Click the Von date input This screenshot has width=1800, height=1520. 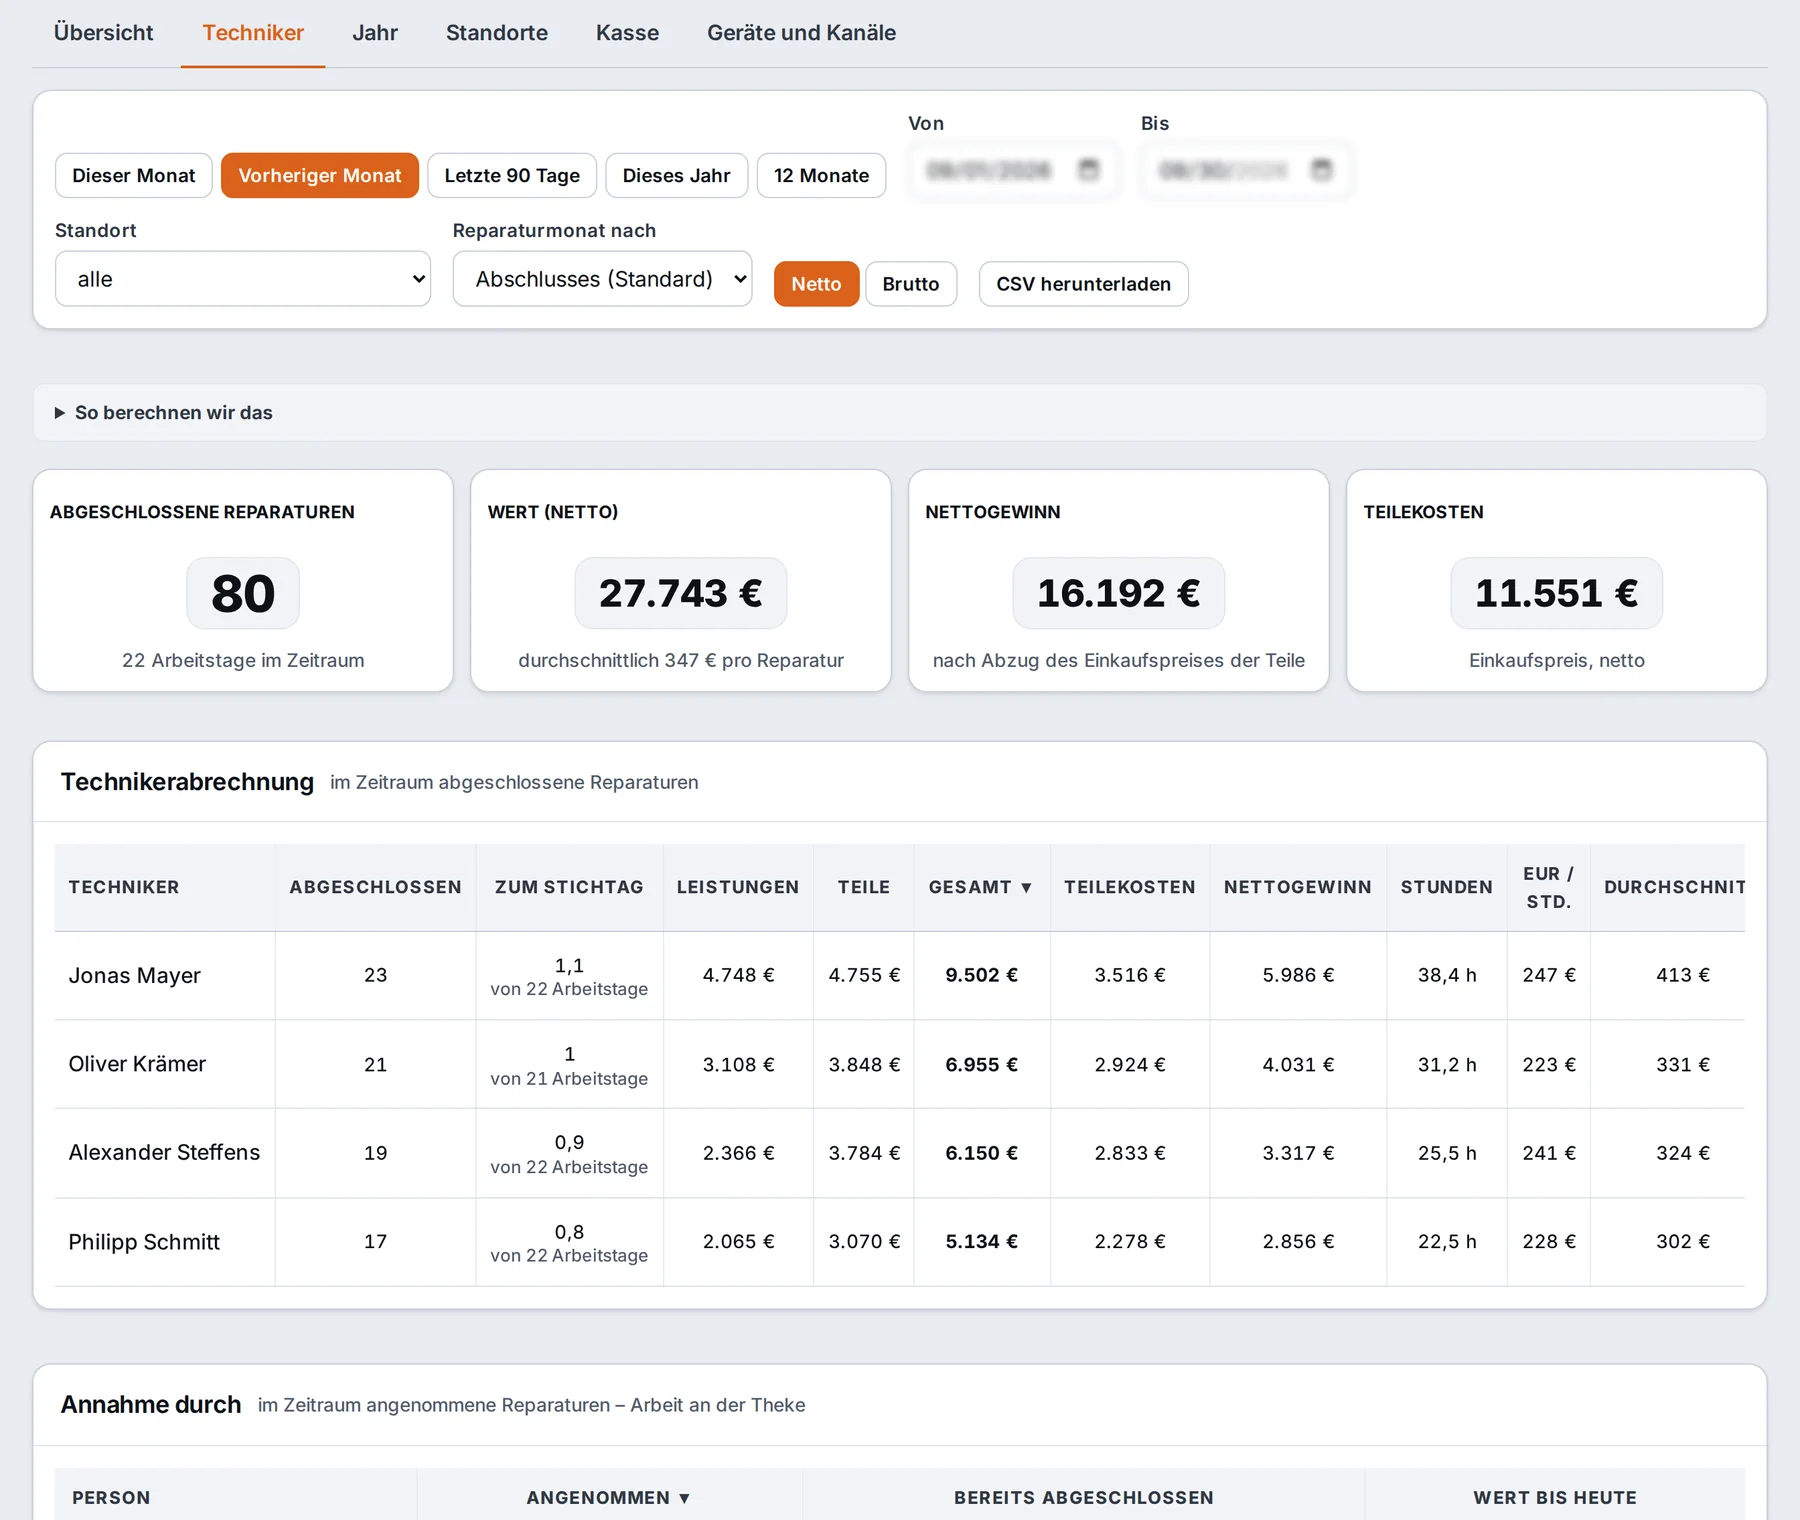[1012, 170]
